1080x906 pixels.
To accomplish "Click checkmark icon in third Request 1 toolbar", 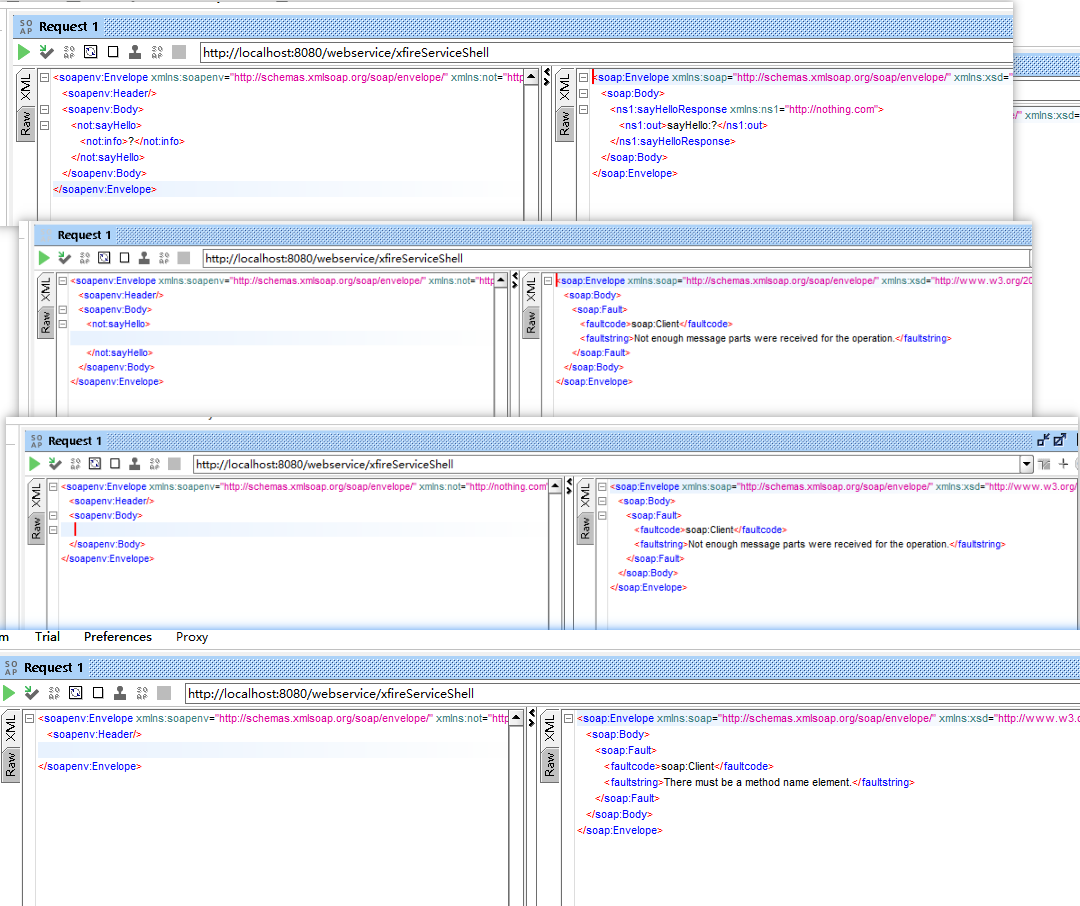I will coord(55,464).
